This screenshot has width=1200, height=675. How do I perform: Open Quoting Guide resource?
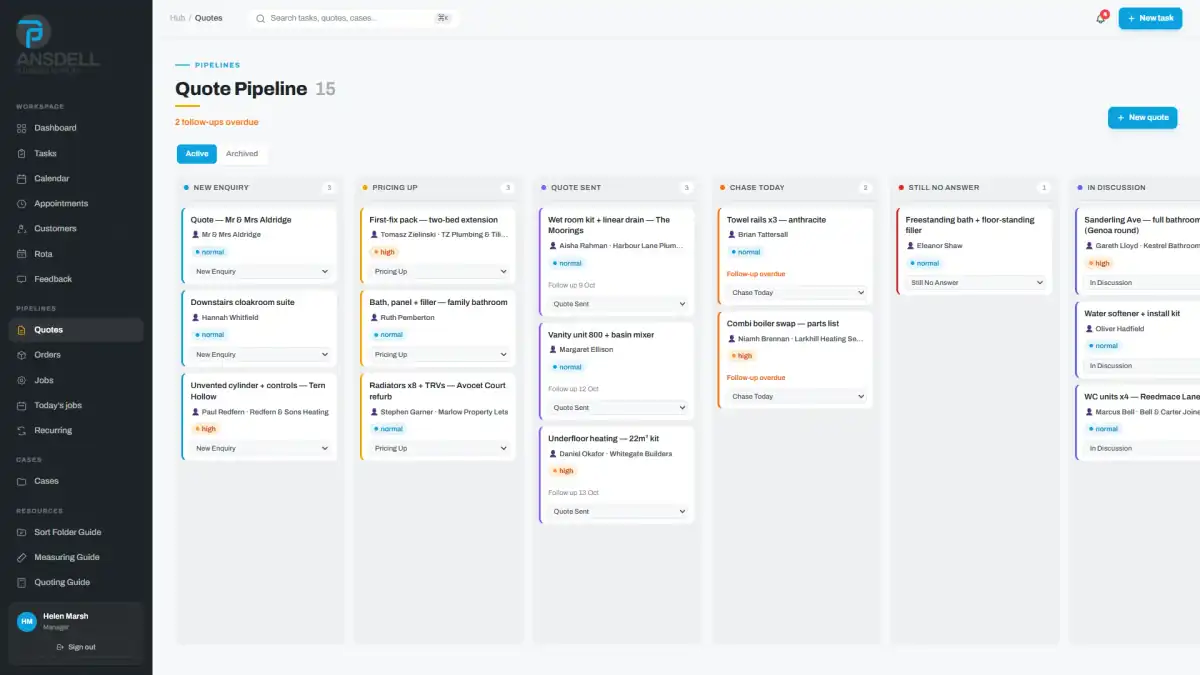(x=76, y=582)
